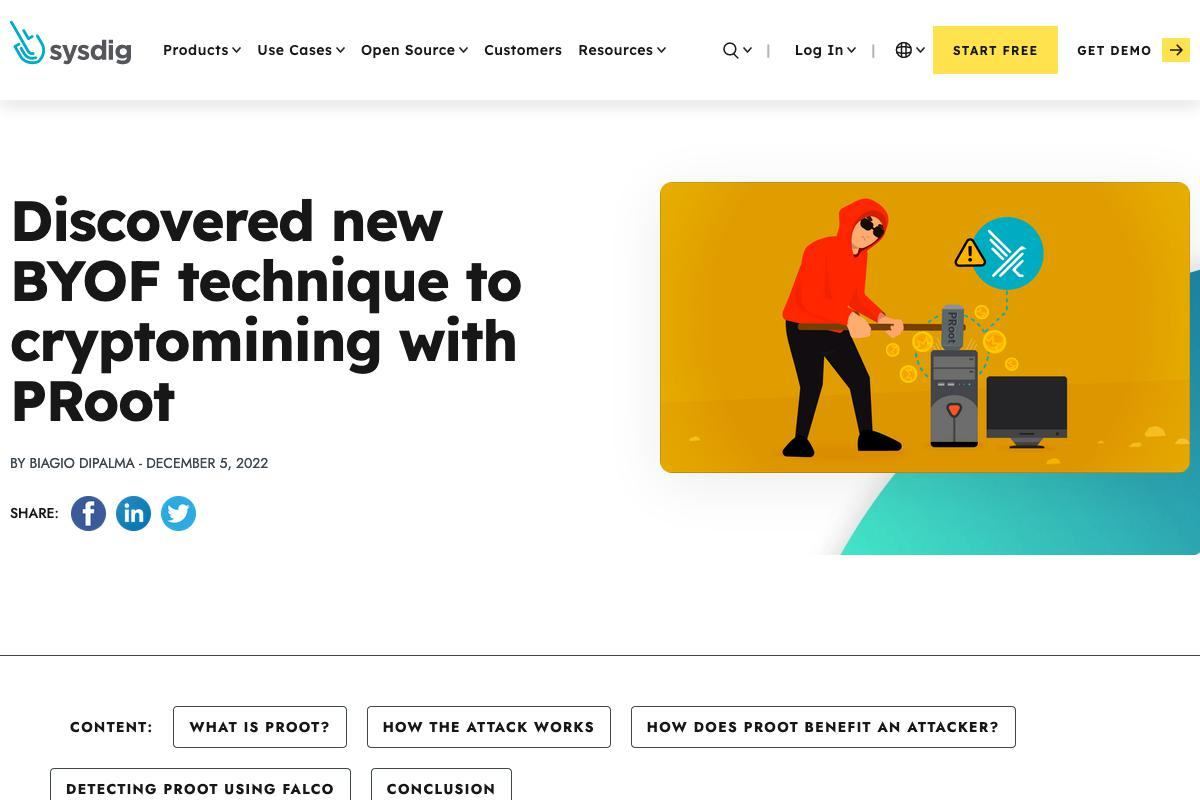The width and height of the screenshot is (1200, 800).
Task: Expand the Resources menu
Action: click(622, 50)
